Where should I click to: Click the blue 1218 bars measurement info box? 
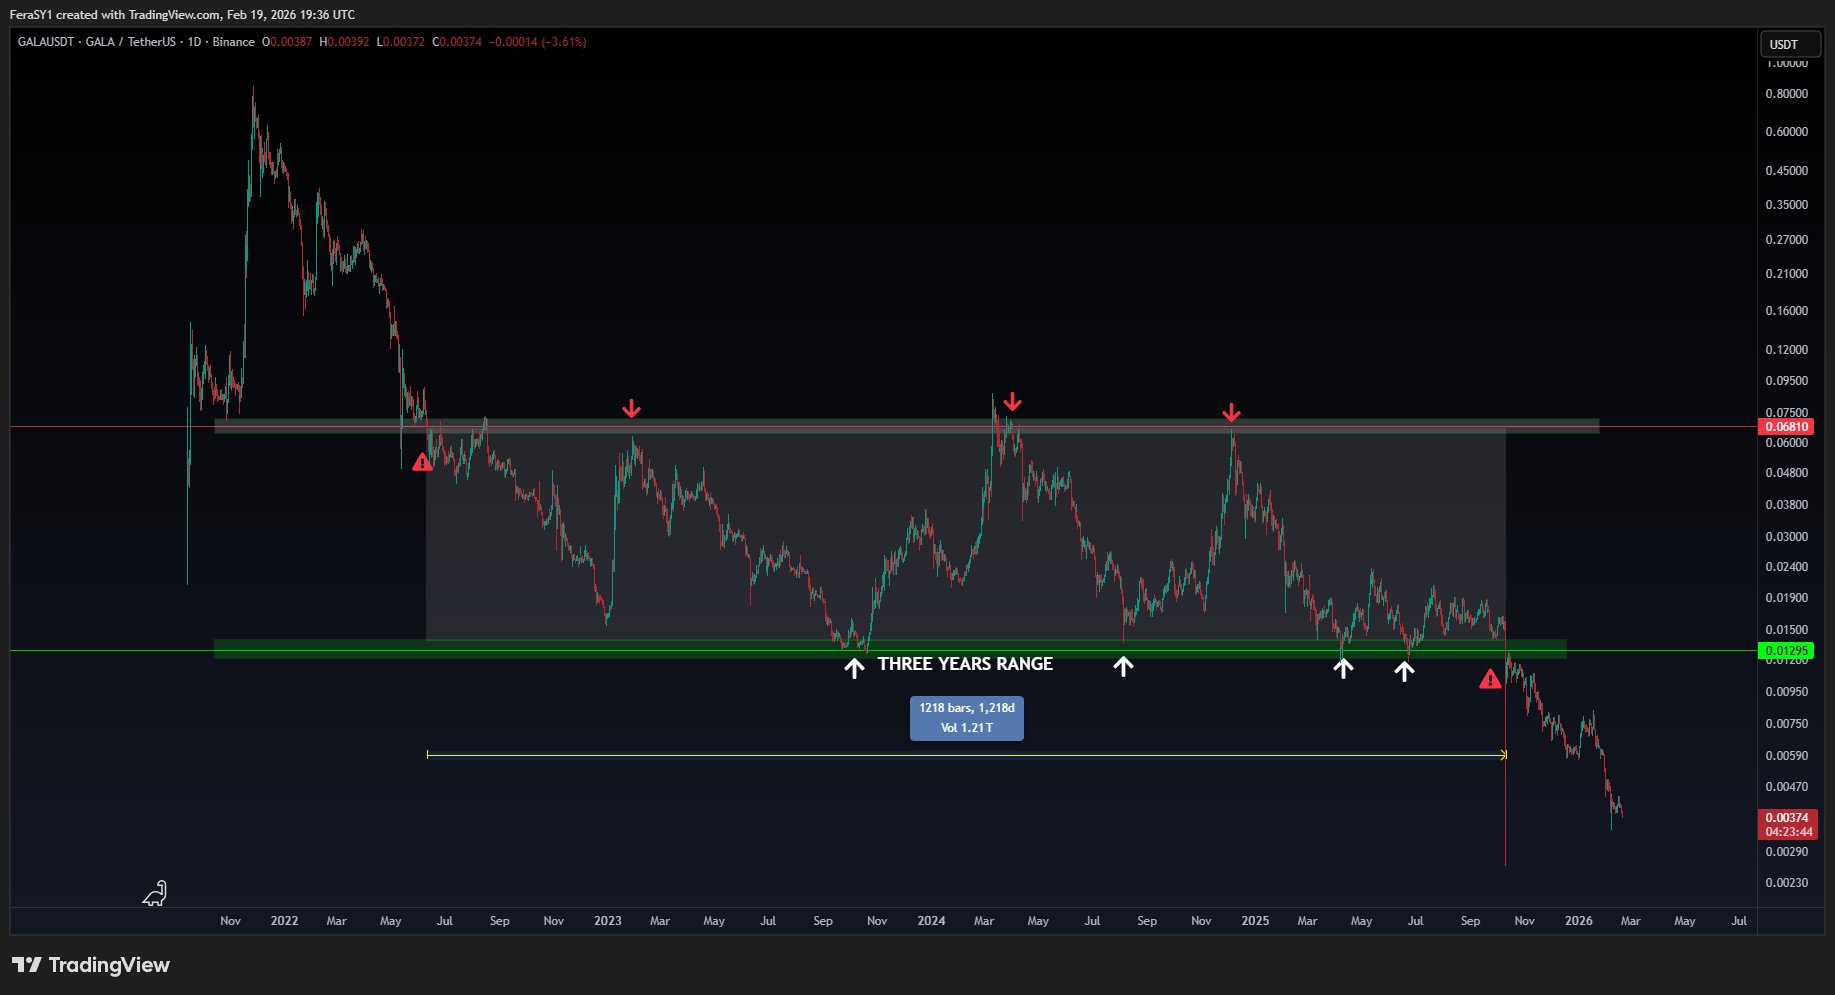click(x=966, y=718)
